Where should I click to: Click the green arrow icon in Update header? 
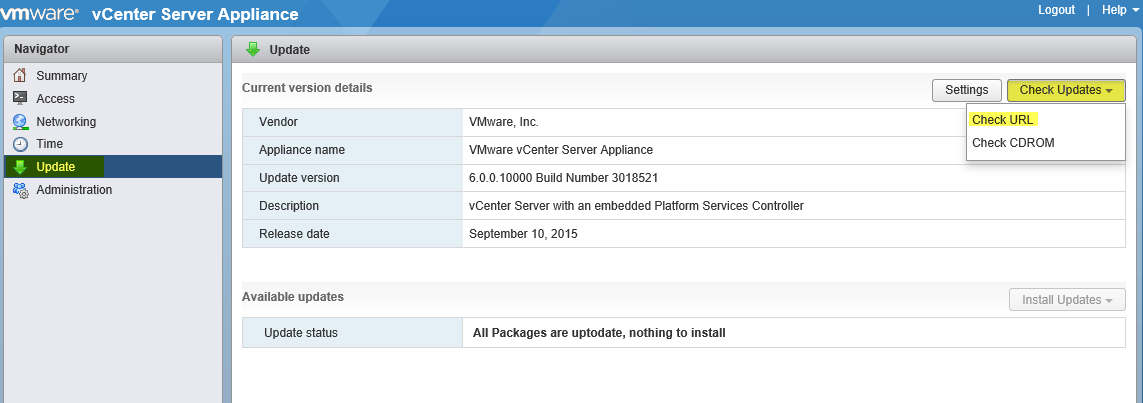253,50
